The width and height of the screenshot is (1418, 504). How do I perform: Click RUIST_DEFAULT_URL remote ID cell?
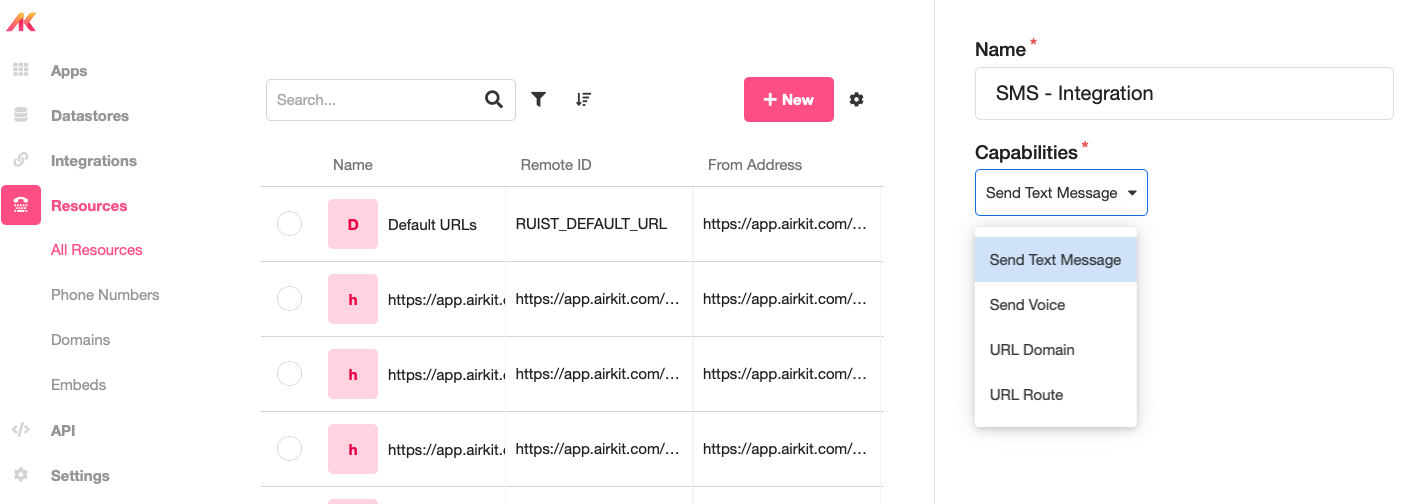pyautogui.click(x=591, y=224)
